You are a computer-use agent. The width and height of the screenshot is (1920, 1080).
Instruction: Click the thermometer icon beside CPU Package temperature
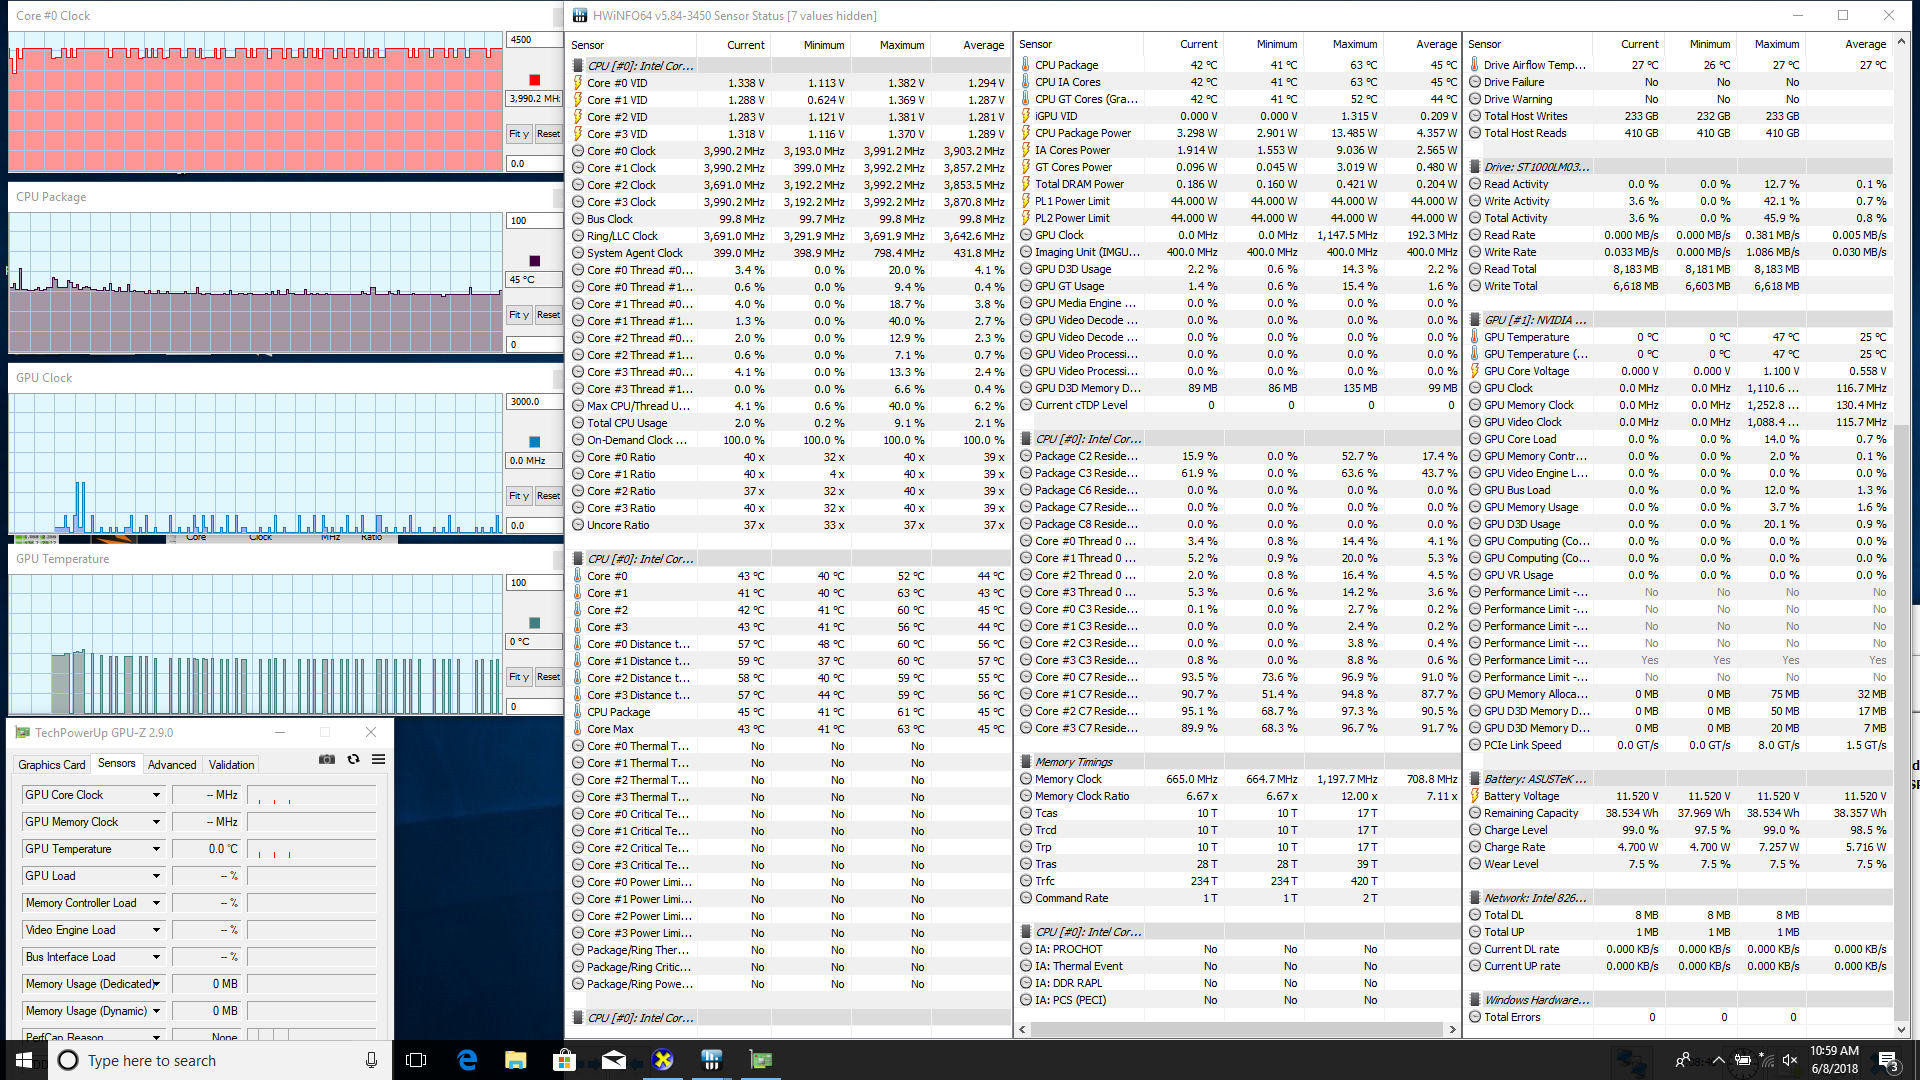pos(1026,65)
